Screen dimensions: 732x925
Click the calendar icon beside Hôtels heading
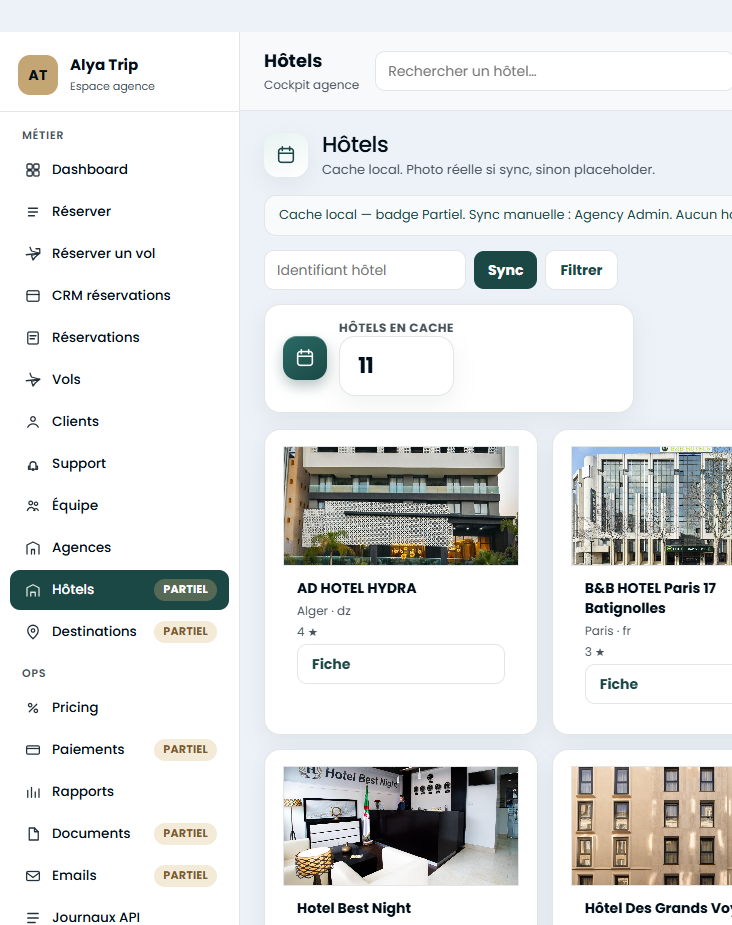tap(286, 155)
